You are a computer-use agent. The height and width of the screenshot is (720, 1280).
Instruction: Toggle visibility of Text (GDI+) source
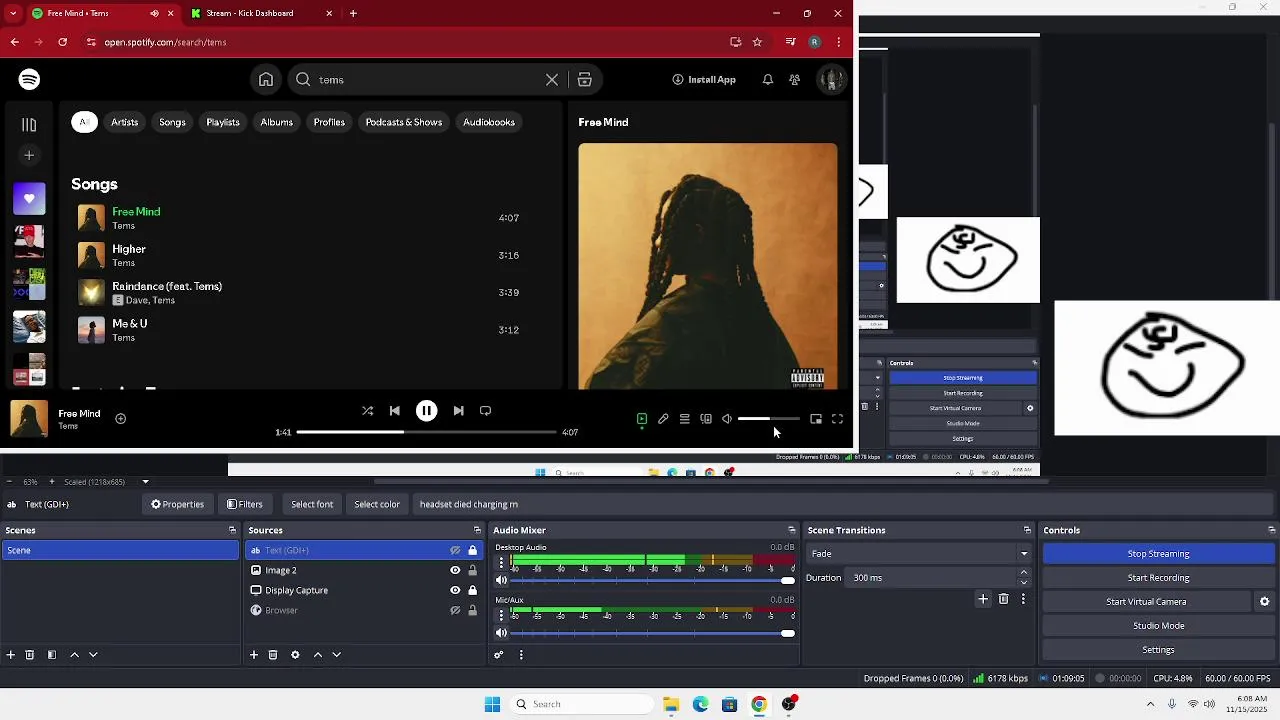pos(455,551)
